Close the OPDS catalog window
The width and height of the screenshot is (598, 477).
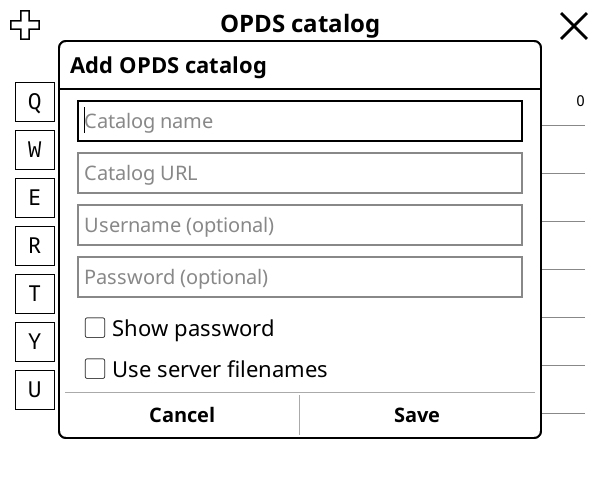574,26
